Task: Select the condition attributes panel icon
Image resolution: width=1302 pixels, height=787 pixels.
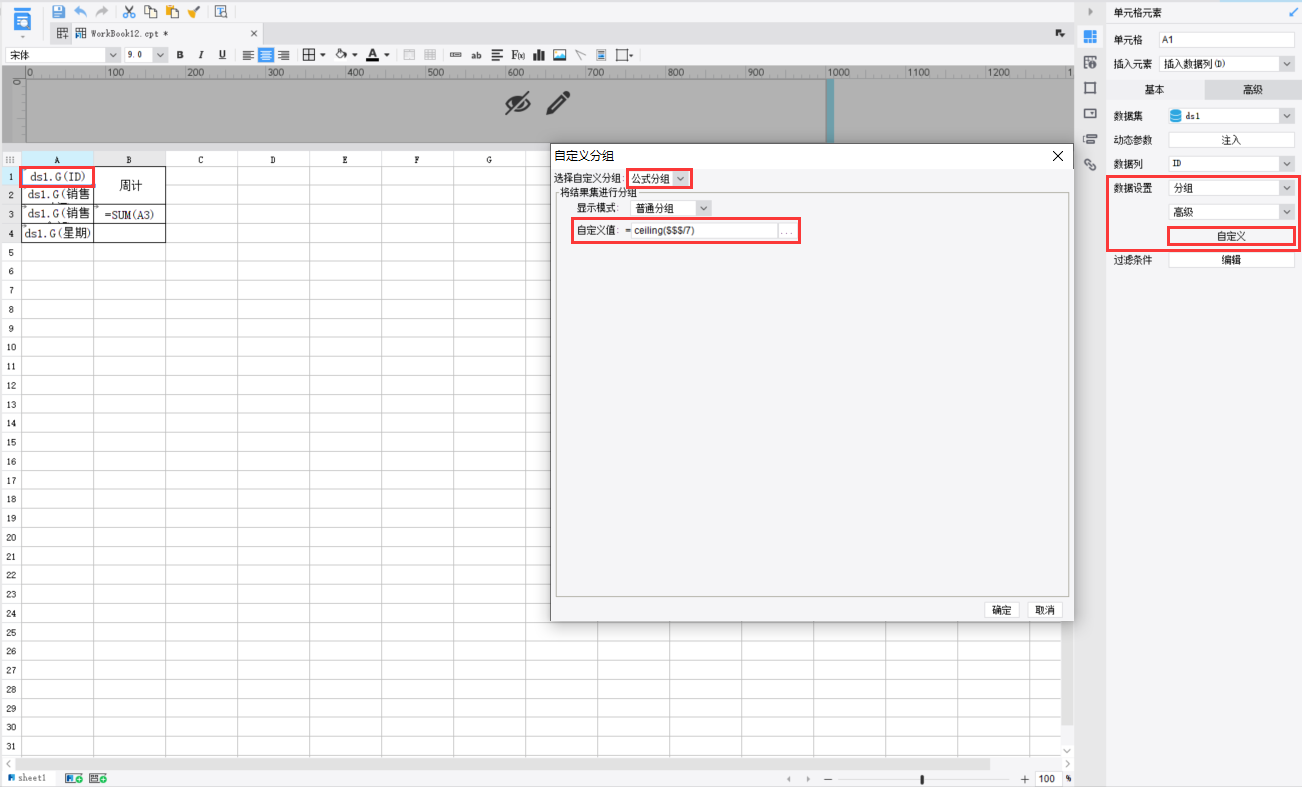Action: (x=1091, y=139)
